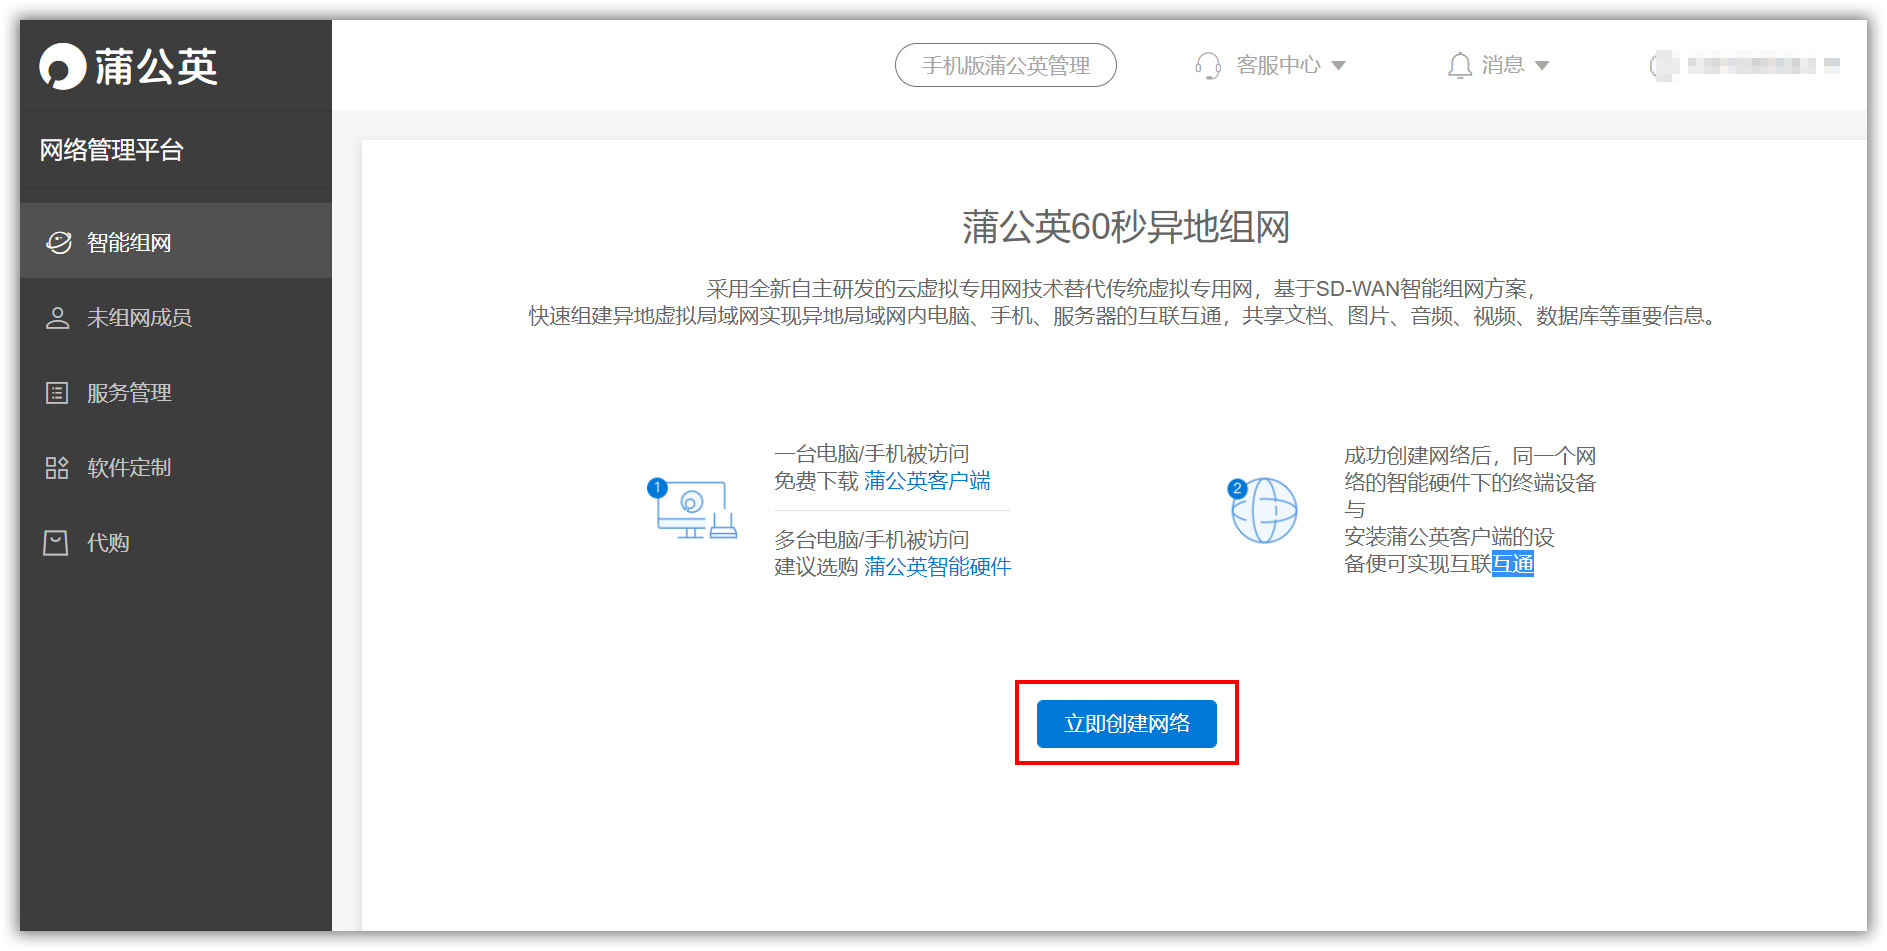Expand the 客服中心 dropdown arrow

click(1338, 66)
